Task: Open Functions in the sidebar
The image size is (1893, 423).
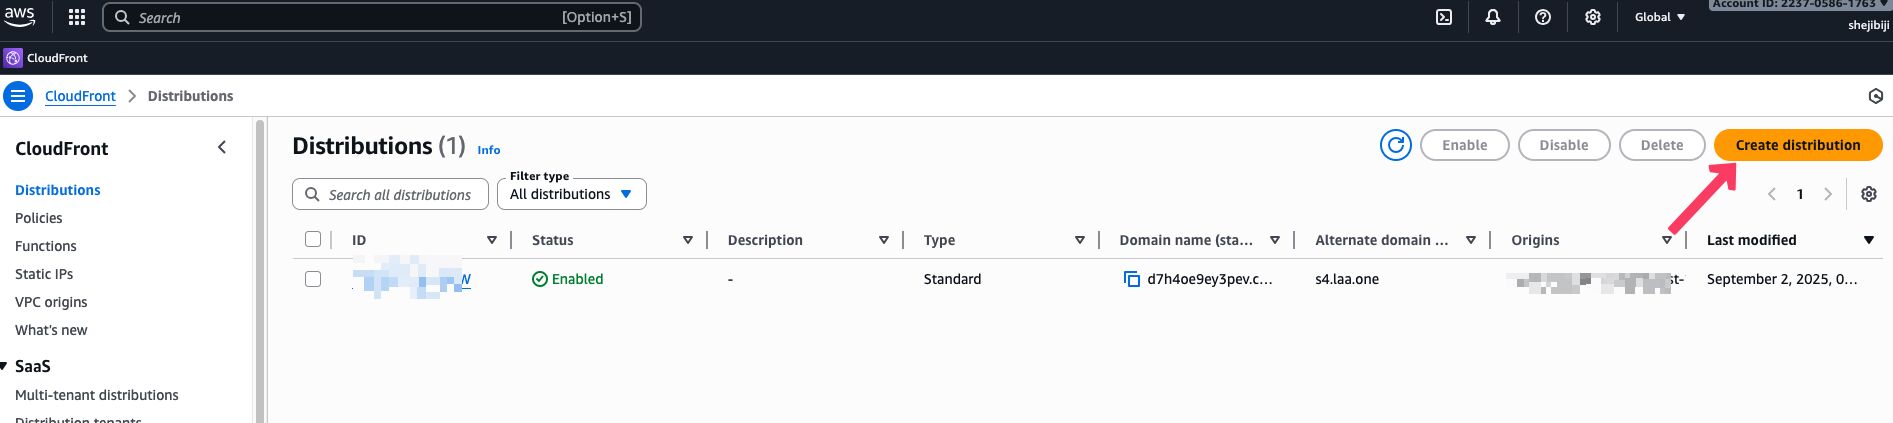Action: [46, 246]
